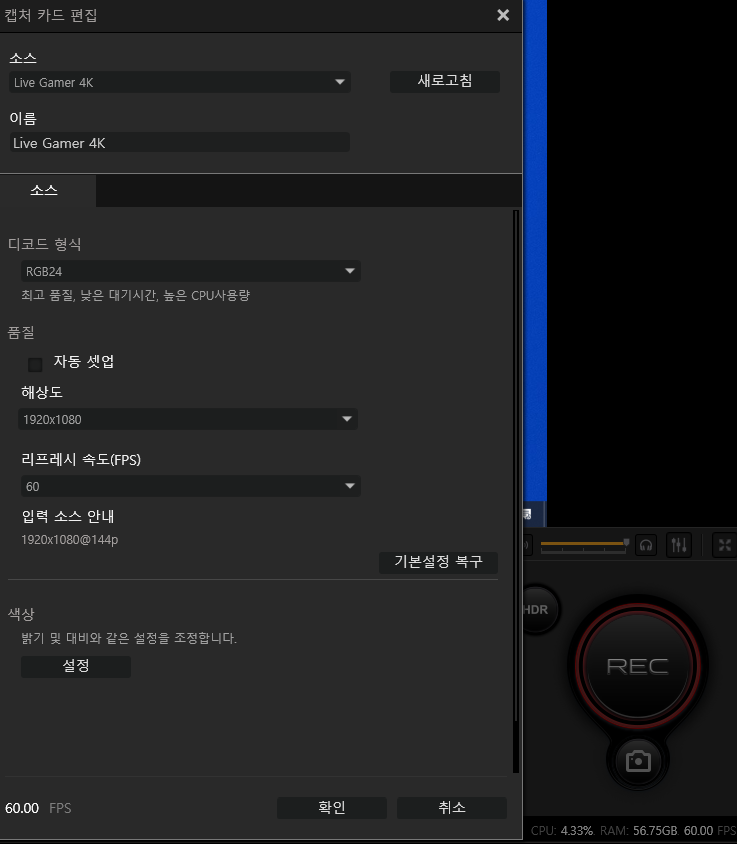Open the 해상도 1920x1080 dropdown
This screenshot has width=737, height=844.
188,419
